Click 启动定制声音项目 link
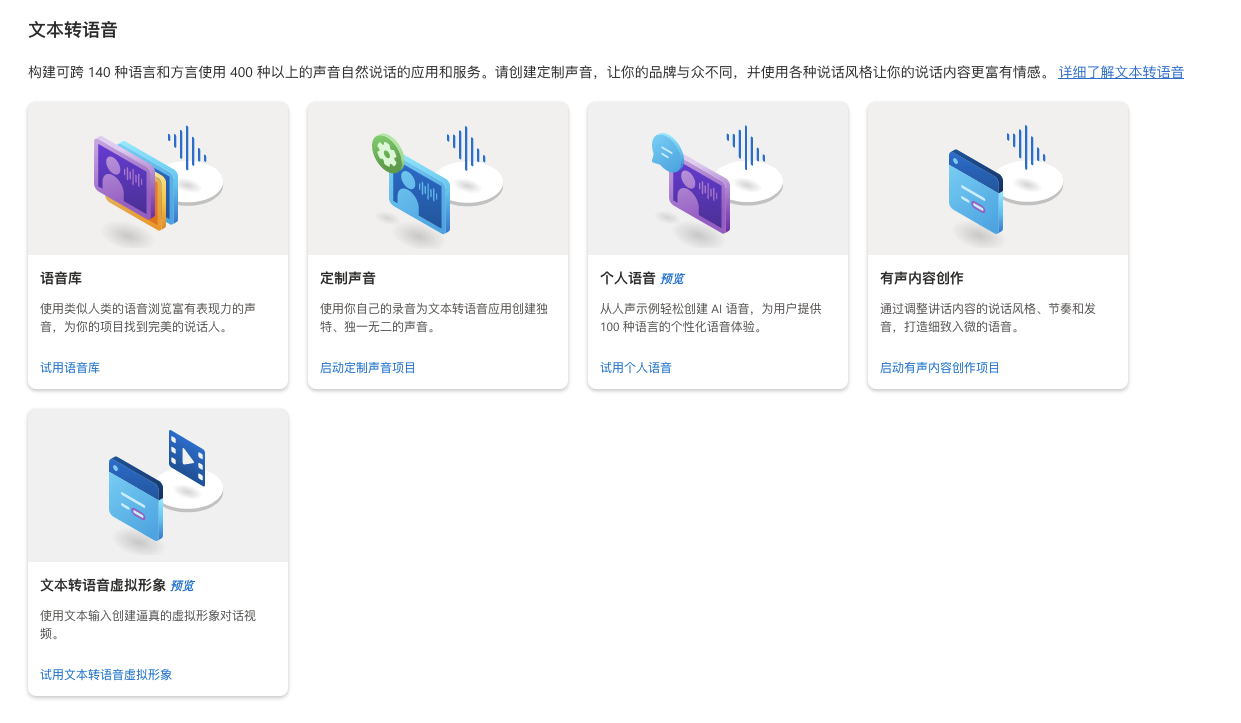 [x=368, y=368]
